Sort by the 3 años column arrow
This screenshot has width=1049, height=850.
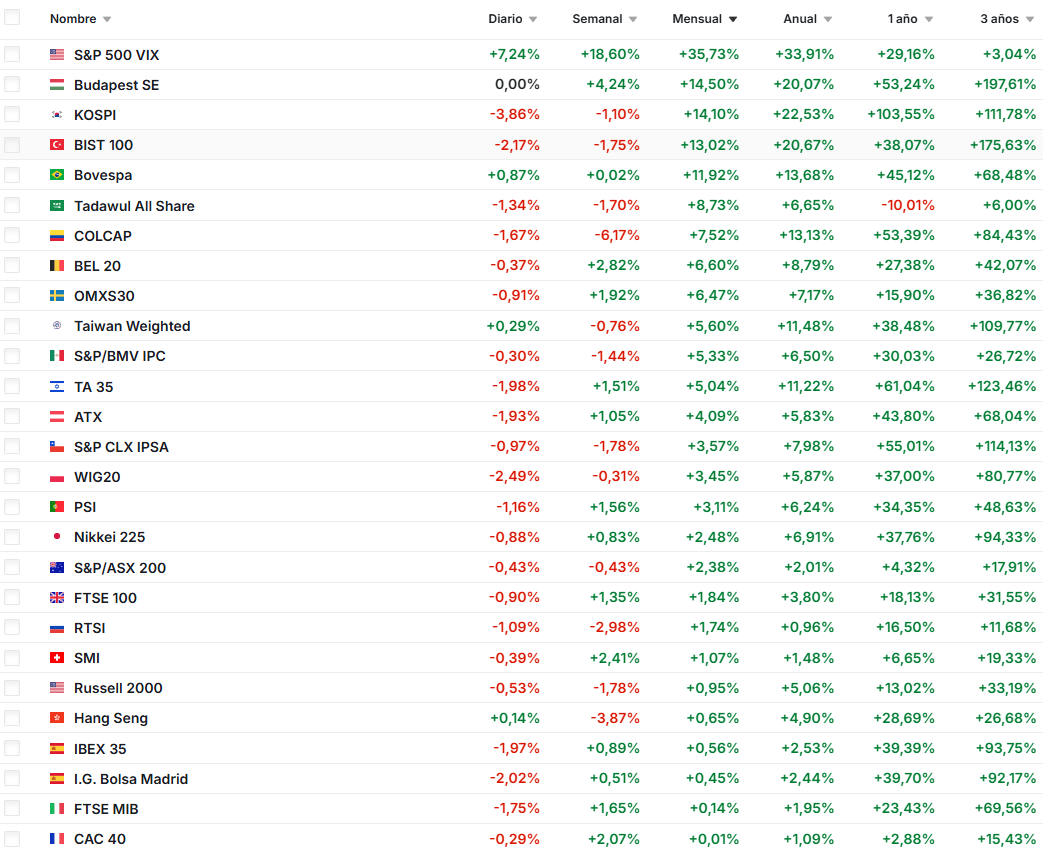[1027, 20]
